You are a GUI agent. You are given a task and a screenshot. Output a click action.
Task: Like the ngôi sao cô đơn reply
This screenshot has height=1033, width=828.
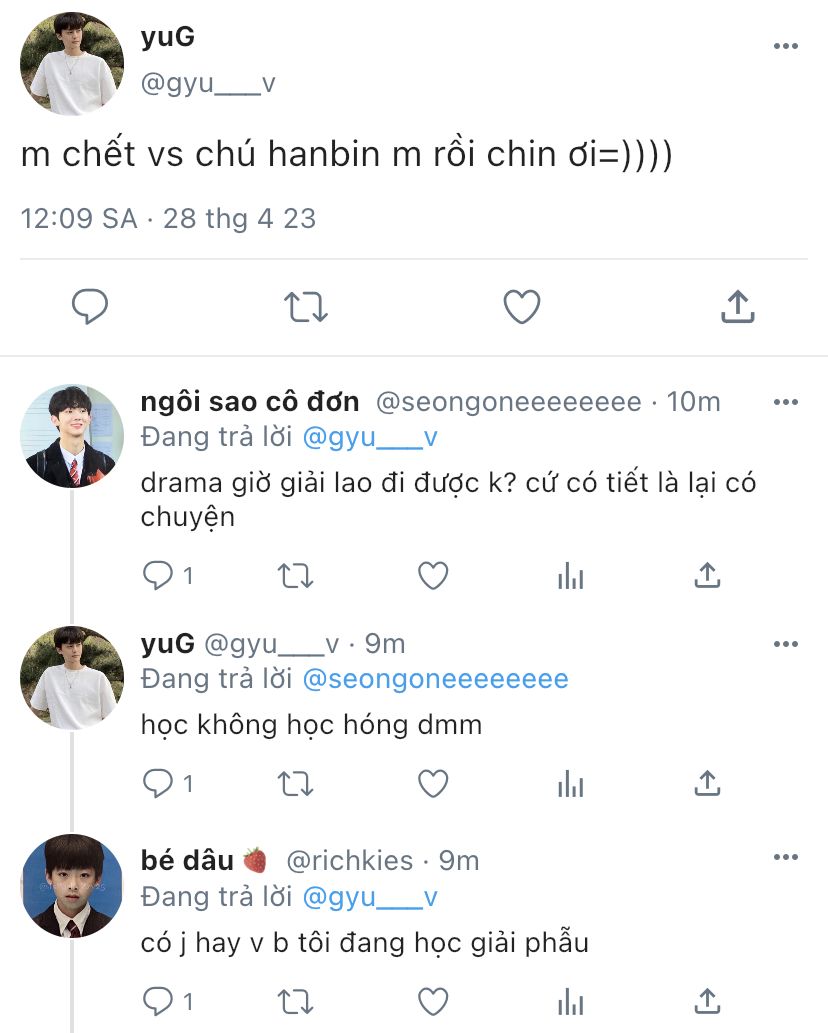click(433, 576)
